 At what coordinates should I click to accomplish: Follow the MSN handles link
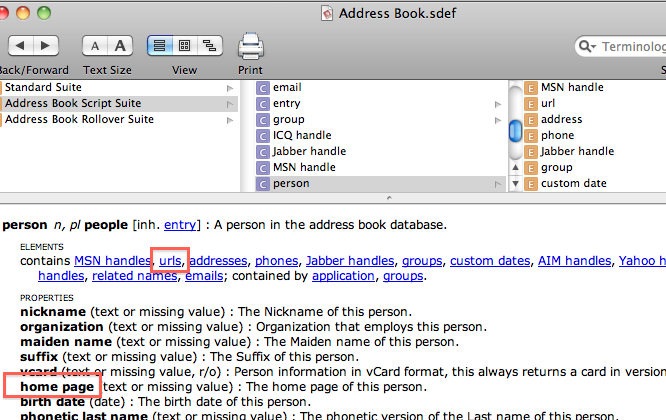point(113,261)
